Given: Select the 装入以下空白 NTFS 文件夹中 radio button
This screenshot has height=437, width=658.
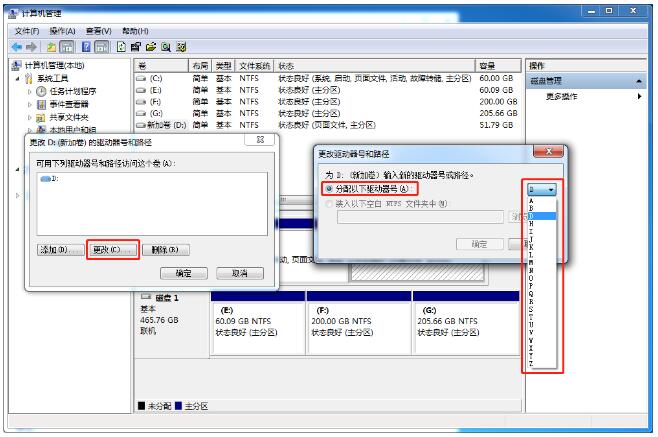Looking at the screenshot, I should coord(329,204).
